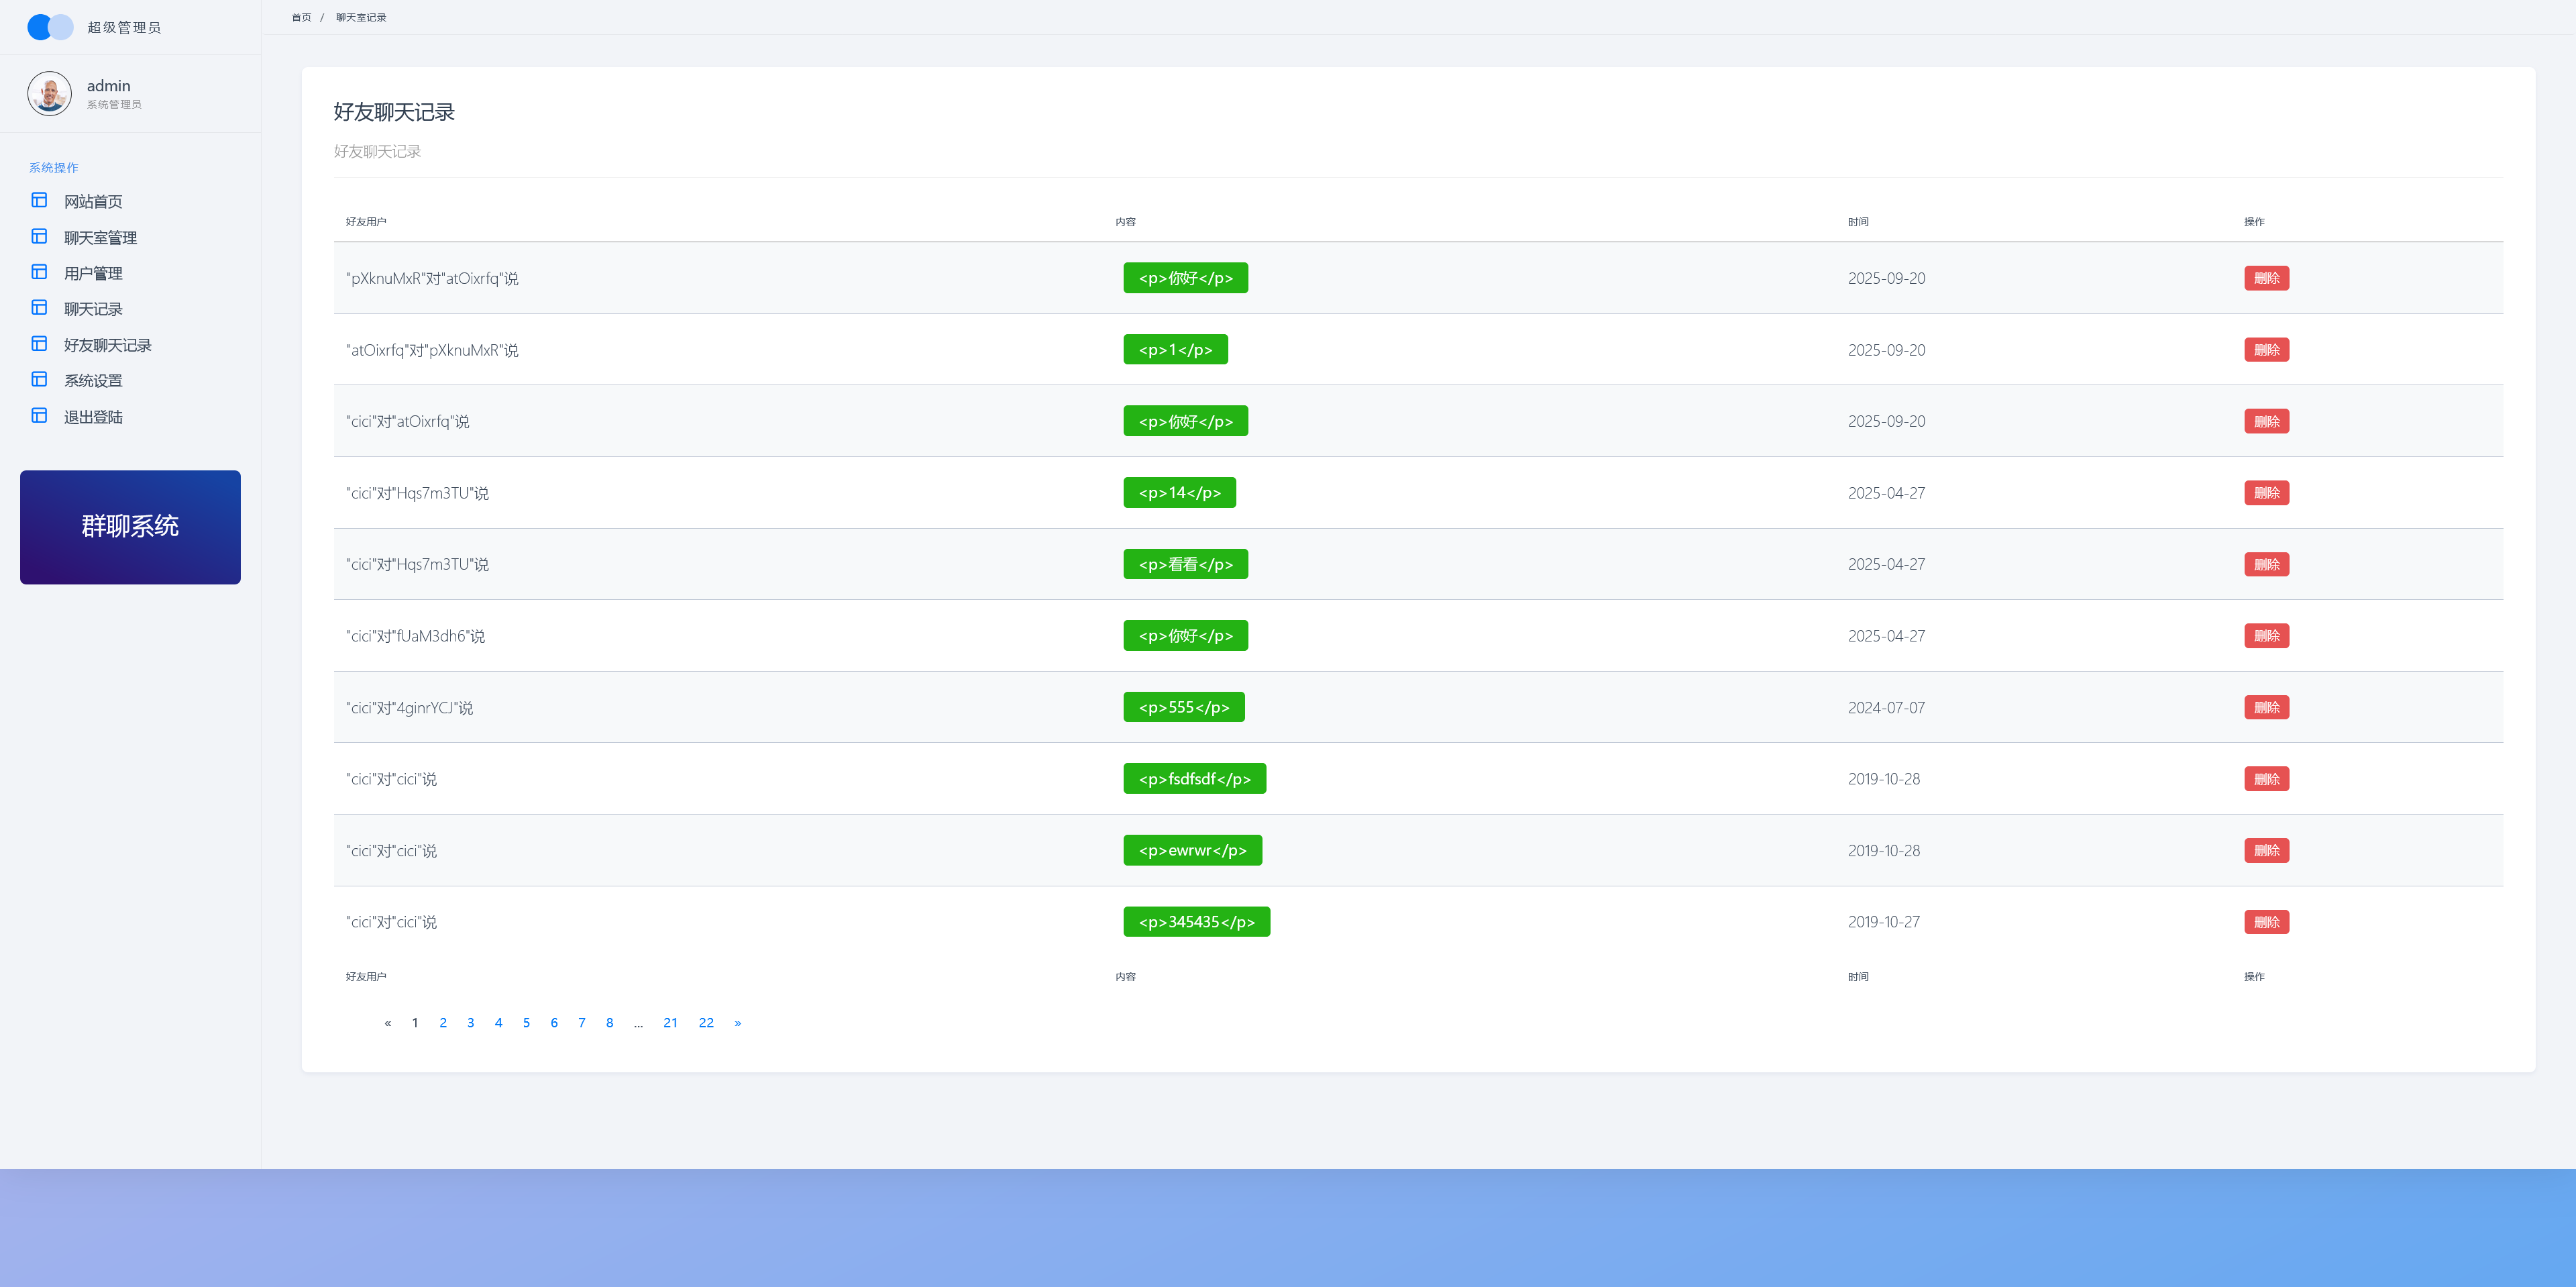Viewport: 2576px width, 1287px height.
Task: Delete the fsdfsdf message row
Action: 2266,779
